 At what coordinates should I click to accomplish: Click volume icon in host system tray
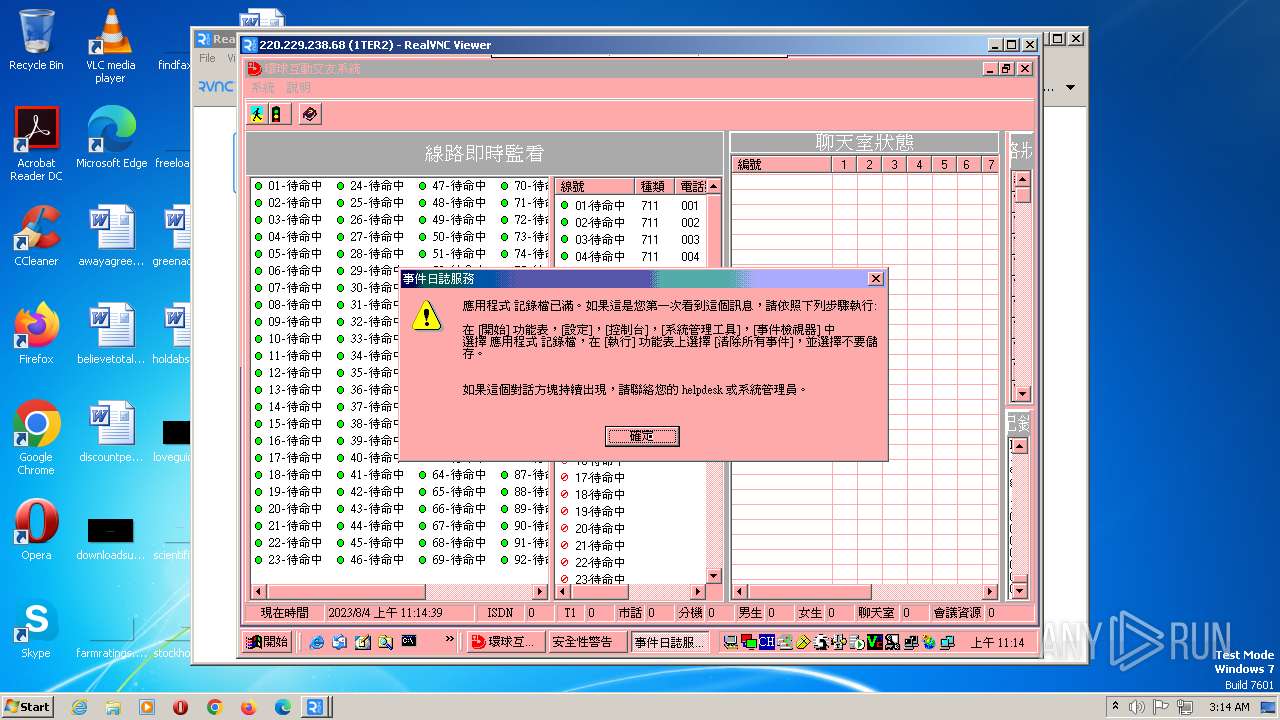[1137, 707]
